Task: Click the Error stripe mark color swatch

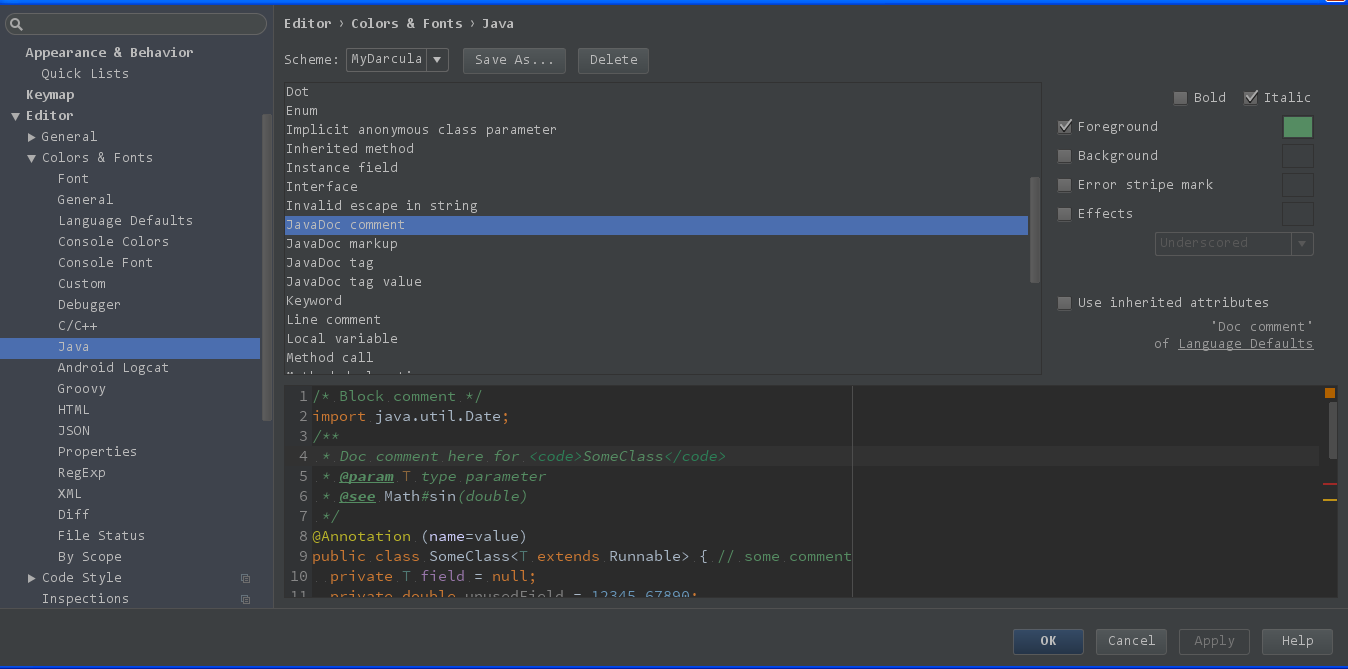Action: click(1298, 185)
